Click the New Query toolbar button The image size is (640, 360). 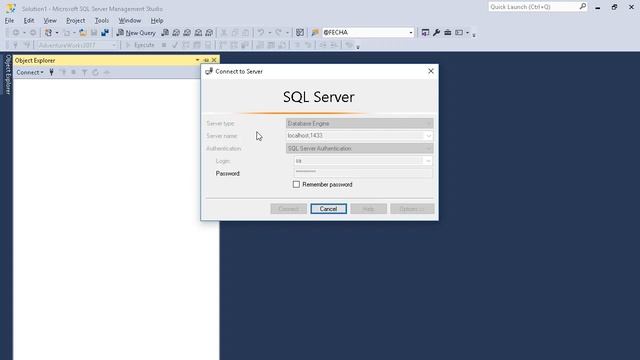pyautogui.click(x=136, y=33)
